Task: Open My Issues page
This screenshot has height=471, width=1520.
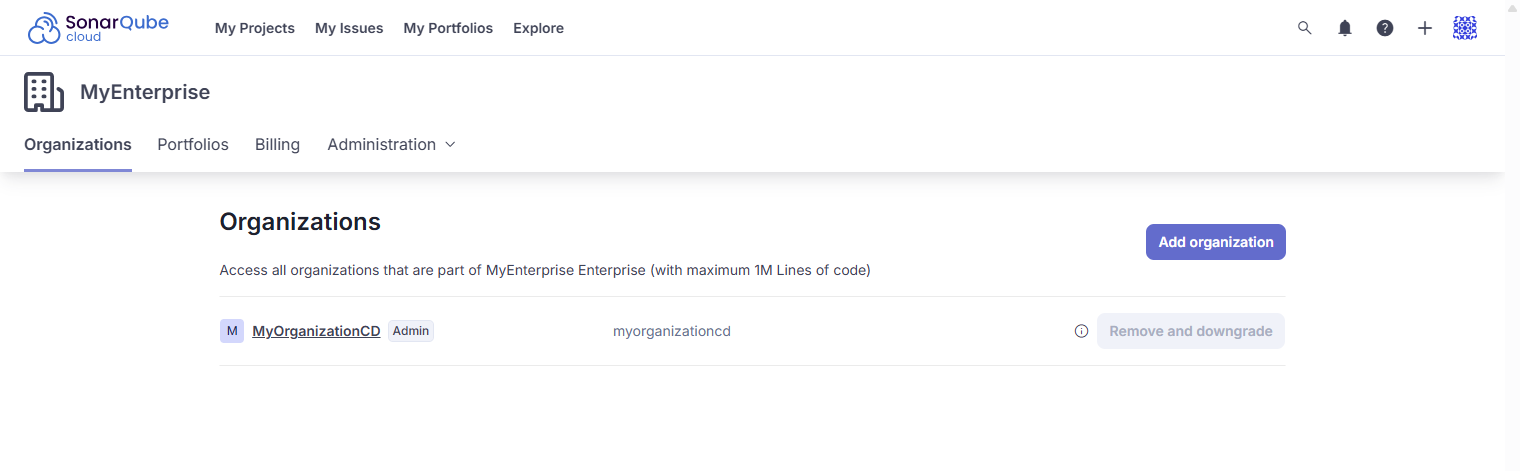Action: pyautogui.click(x=349, y=28)
